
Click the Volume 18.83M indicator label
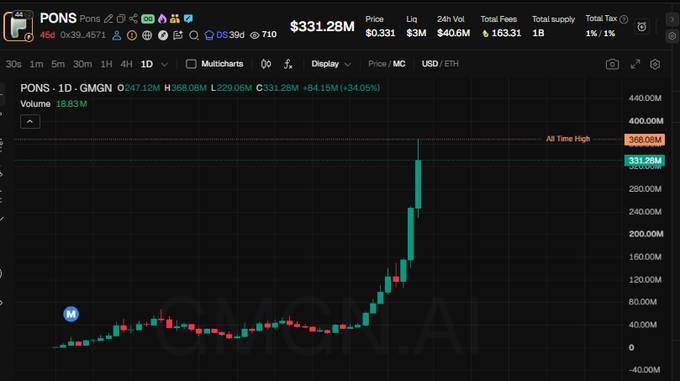pyautogui.click(x=54, y=104)
